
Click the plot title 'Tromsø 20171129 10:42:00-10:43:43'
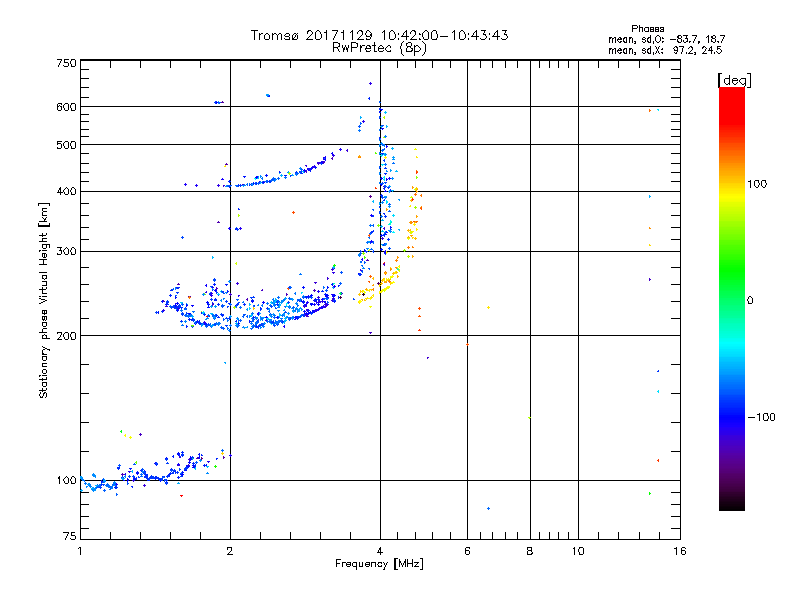click(x=379, y=35)
